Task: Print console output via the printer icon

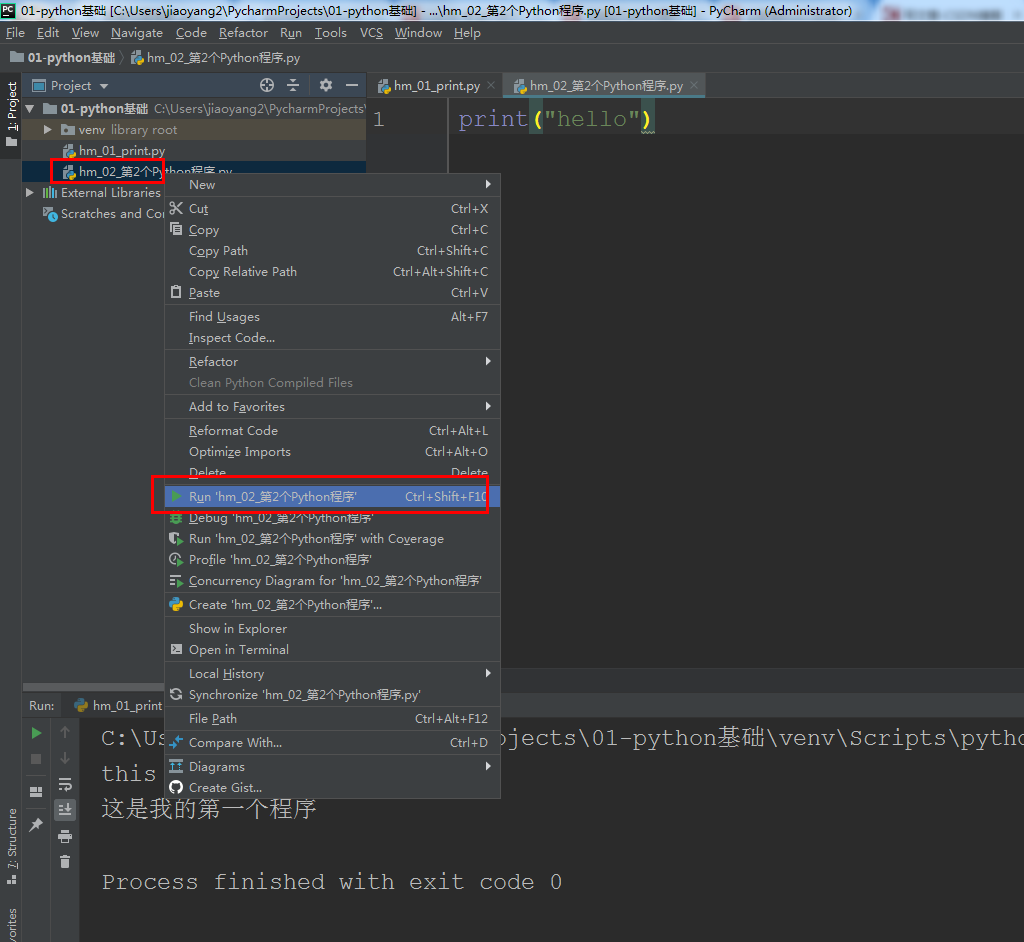Action: tap(65, 837)
